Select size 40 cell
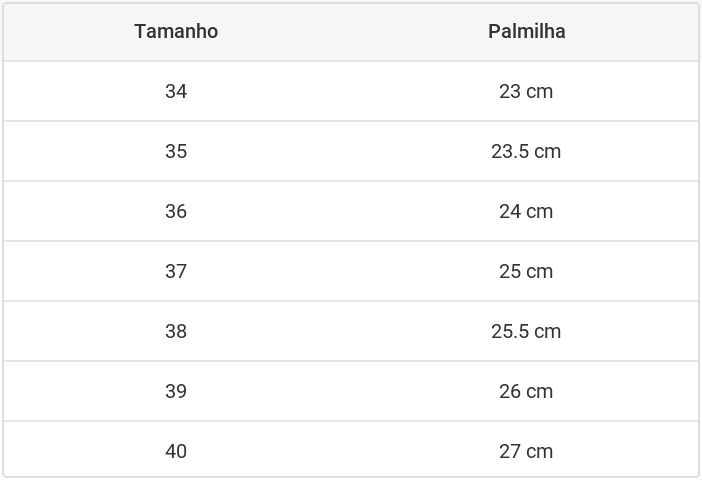This screenshot has width=702, height=480. [176, 451]
